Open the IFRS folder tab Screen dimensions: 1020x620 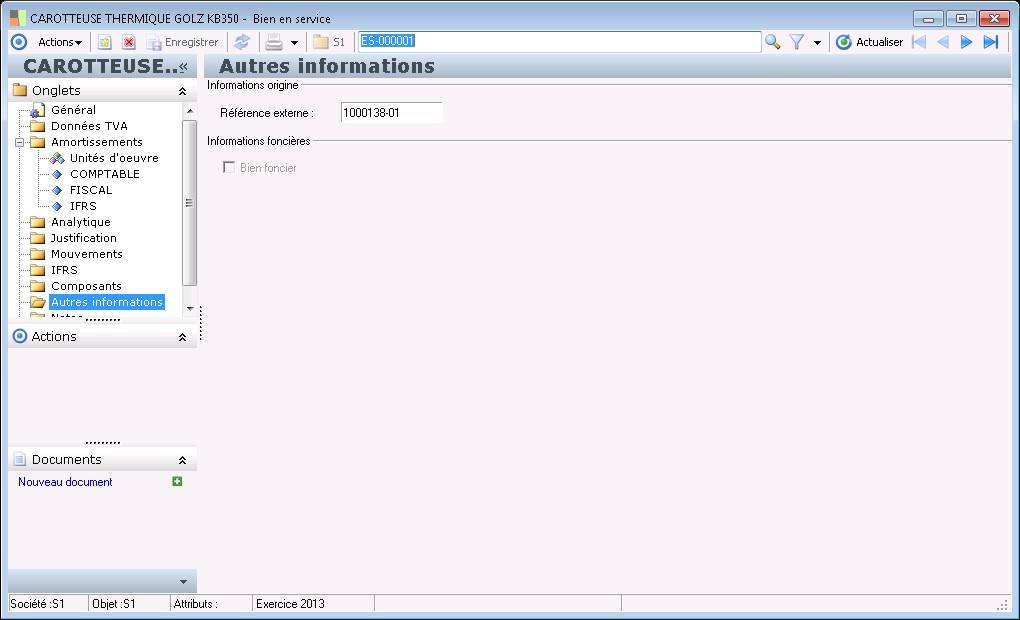coord(64,270)
